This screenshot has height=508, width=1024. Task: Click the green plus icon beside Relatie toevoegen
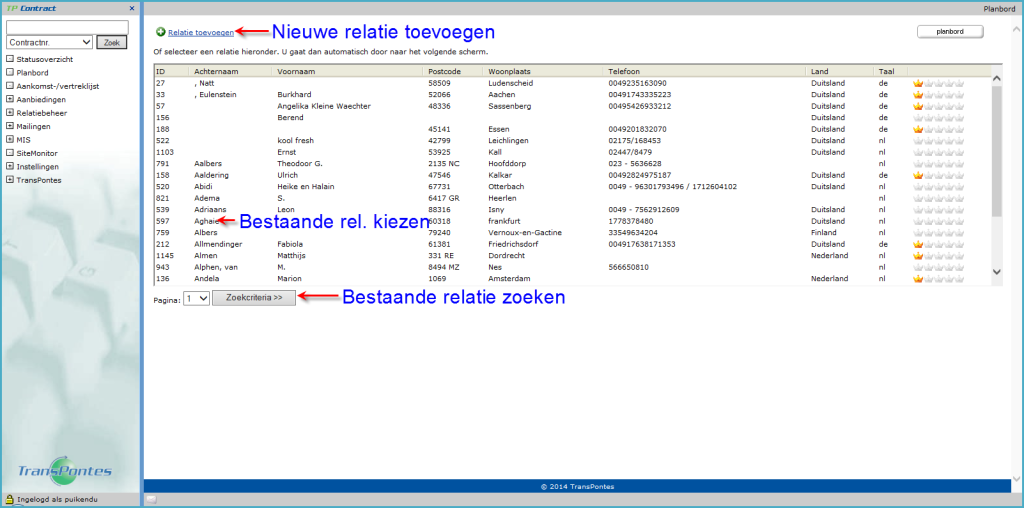tap(160, 33)
